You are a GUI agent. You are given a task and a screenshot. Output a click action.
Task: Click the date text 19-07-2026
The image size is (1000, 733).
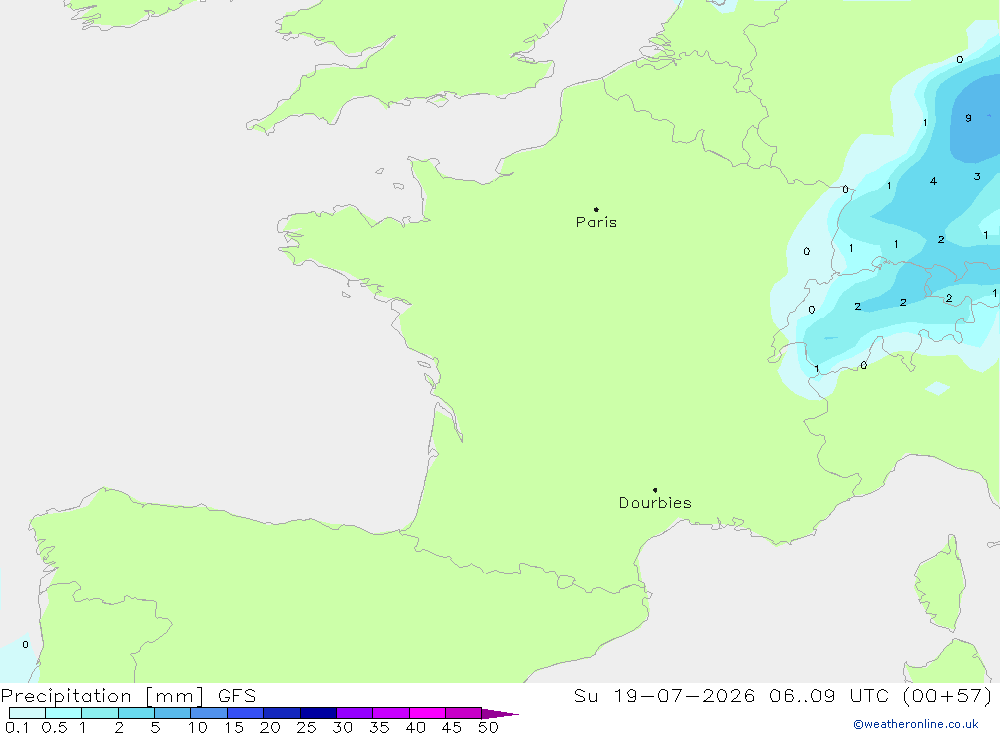click(x=684, y=696)
